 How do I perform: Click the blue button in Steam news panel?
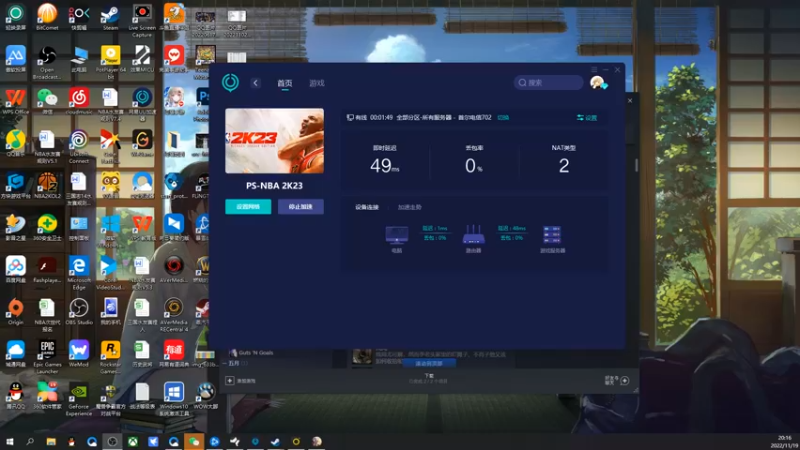[x=429, y=363]
